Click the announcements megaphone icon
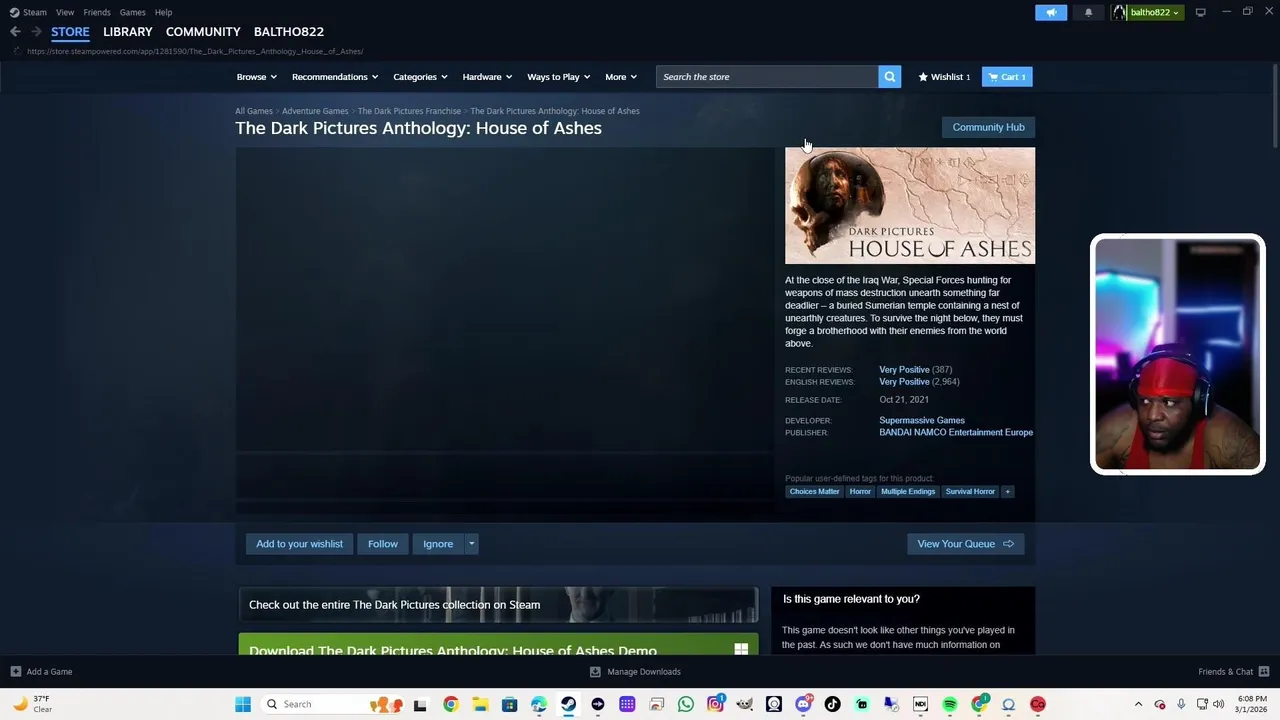The width and height of the screenshot is (1280, 720). pos(1051,12)
